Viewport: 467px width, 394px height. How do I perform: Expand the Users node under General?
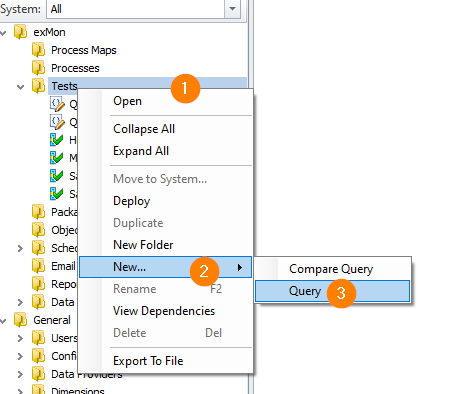(20, 339)
